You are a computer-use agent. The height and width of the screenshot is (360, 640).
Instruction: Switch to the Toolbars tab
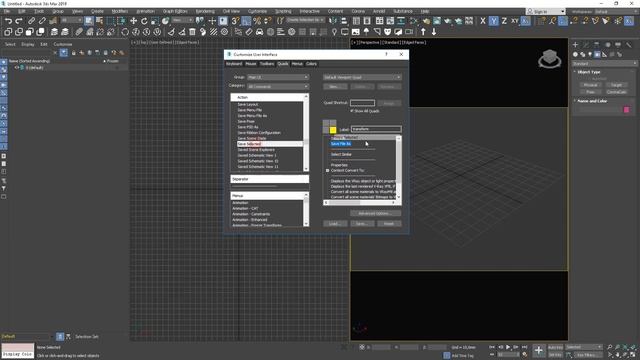click(267, 64)
